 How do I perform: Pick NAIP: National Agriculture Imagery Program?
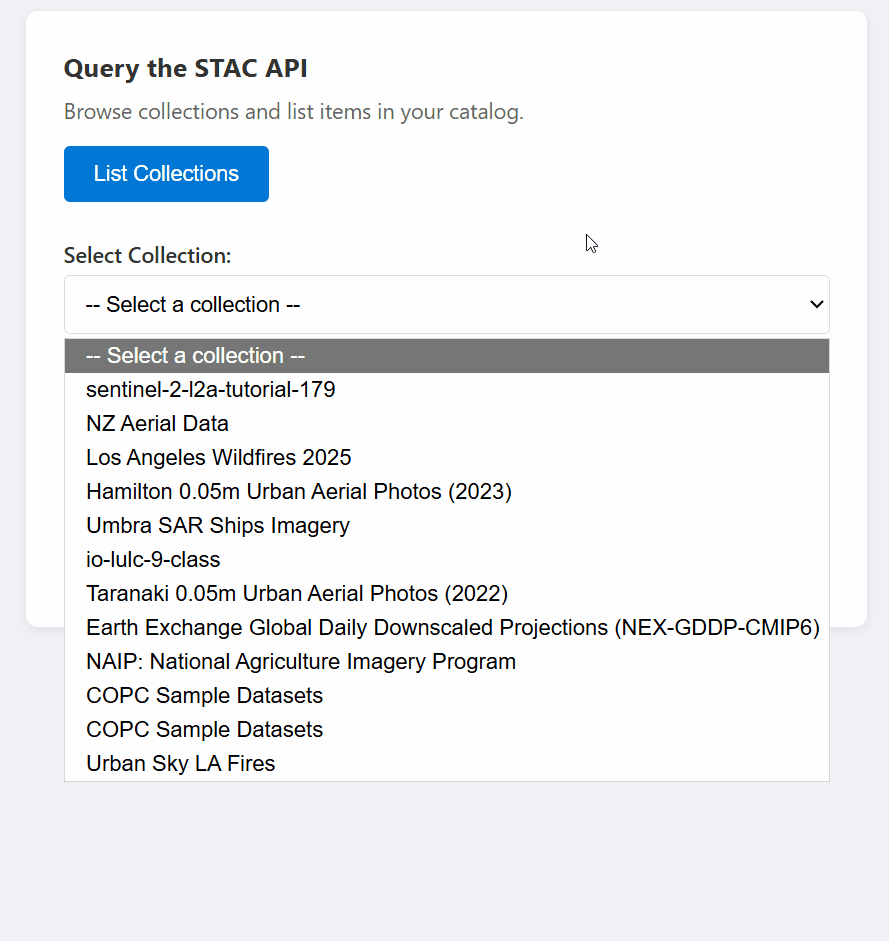click(x=301, y=662)
